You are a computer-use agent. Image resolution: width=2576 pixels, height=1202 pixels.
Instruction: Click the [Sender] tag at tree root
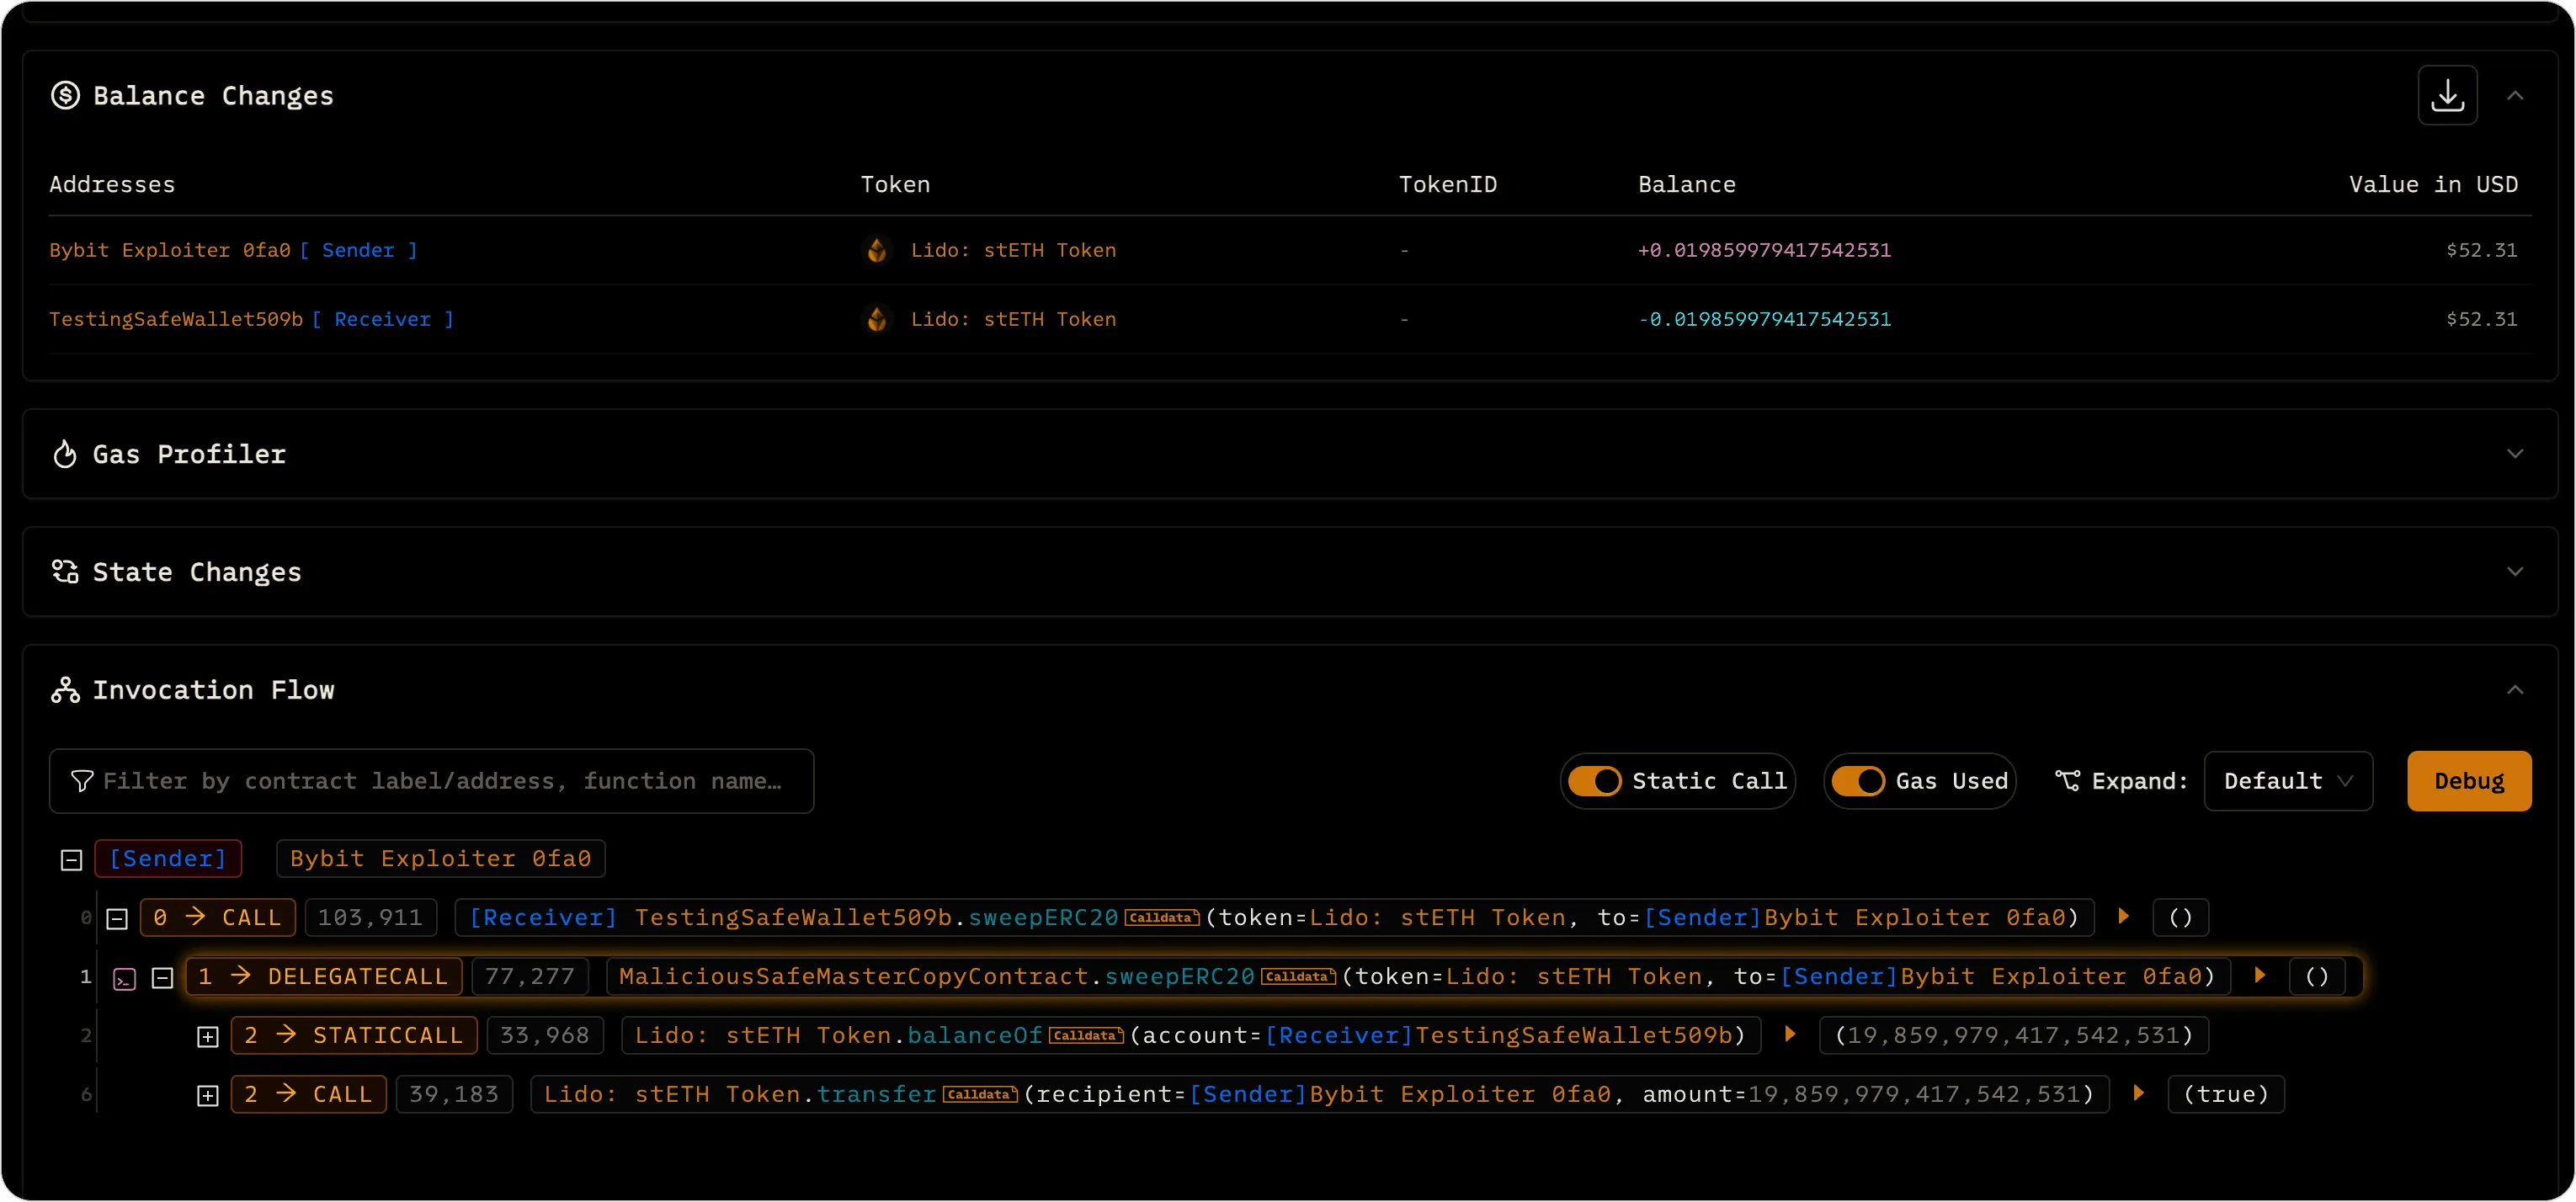click(168, 859)
